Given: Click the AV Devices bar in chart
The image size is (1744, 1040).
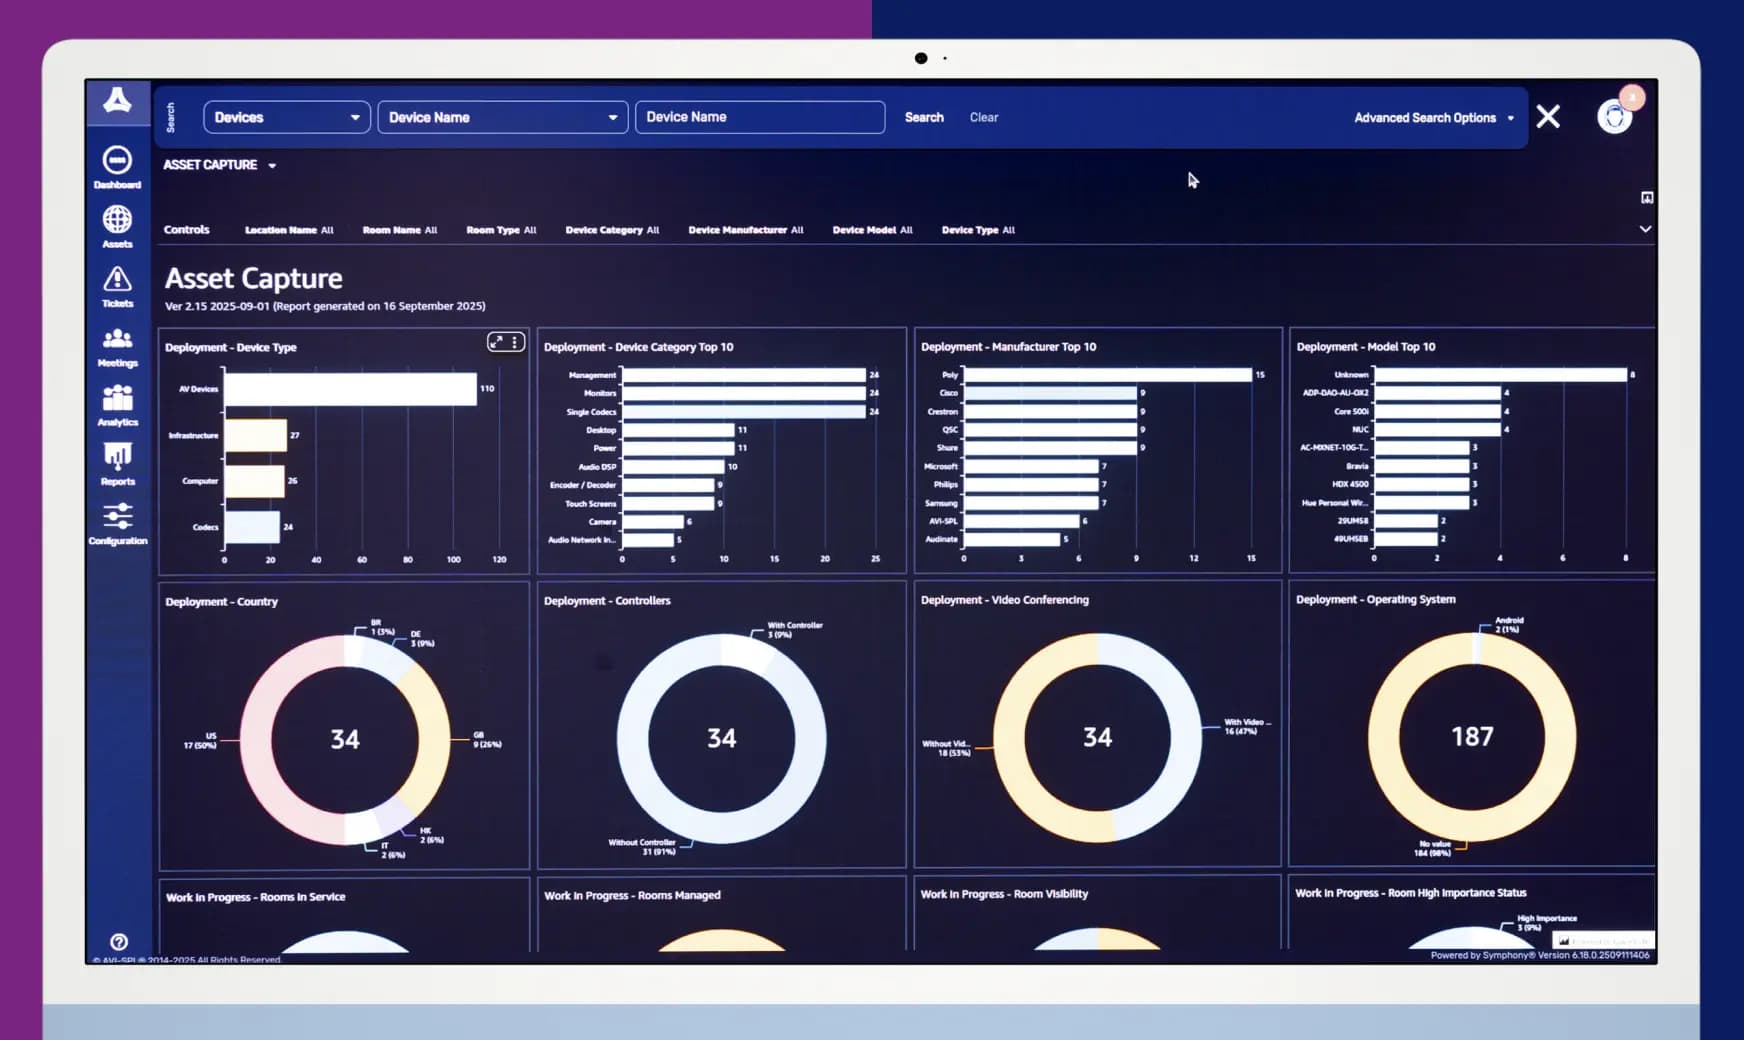Looking at the screenshot, I should 350,389.
